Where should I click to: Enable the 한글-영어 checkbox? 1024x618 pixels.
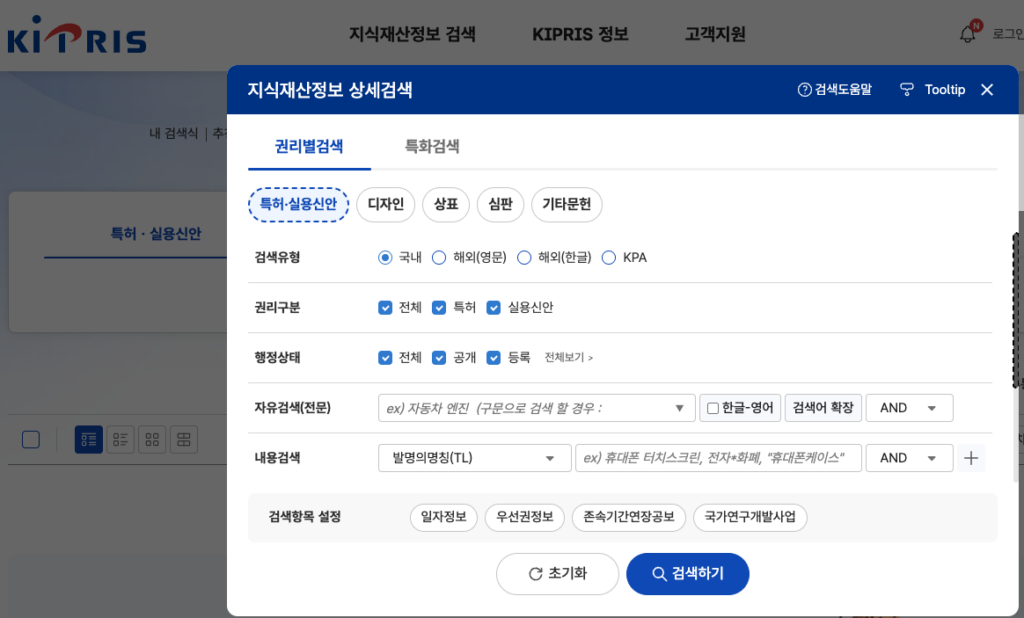tap(713, 408)
